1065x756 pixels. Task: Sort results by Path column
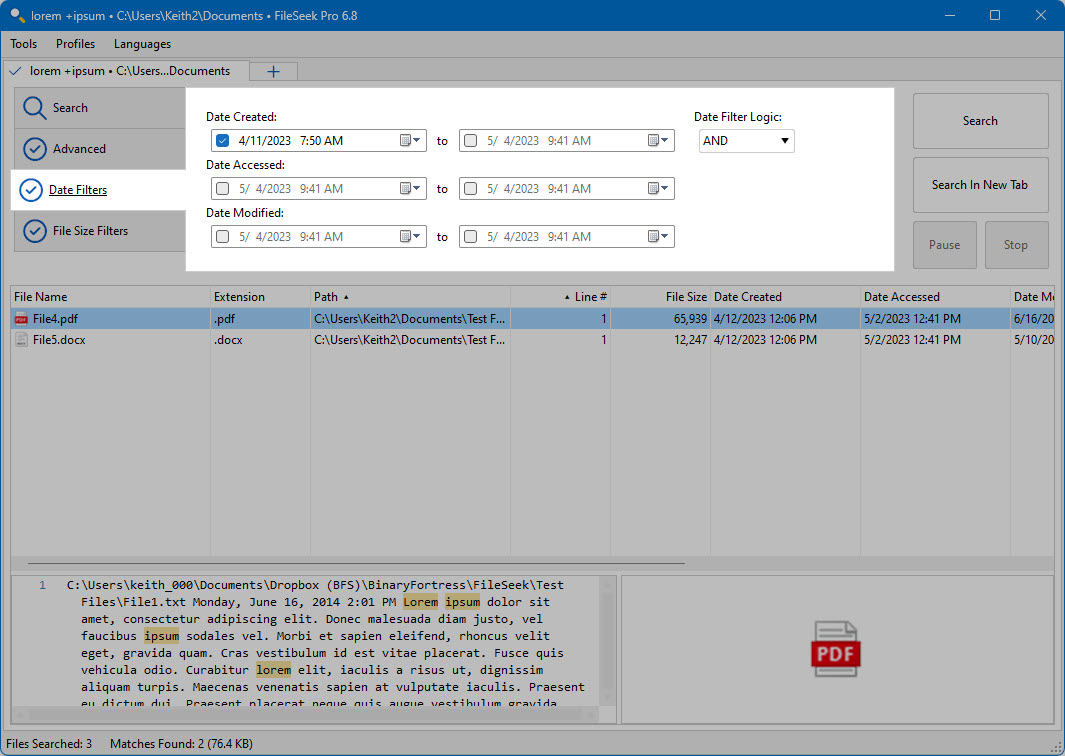click(x=410, y=297)
